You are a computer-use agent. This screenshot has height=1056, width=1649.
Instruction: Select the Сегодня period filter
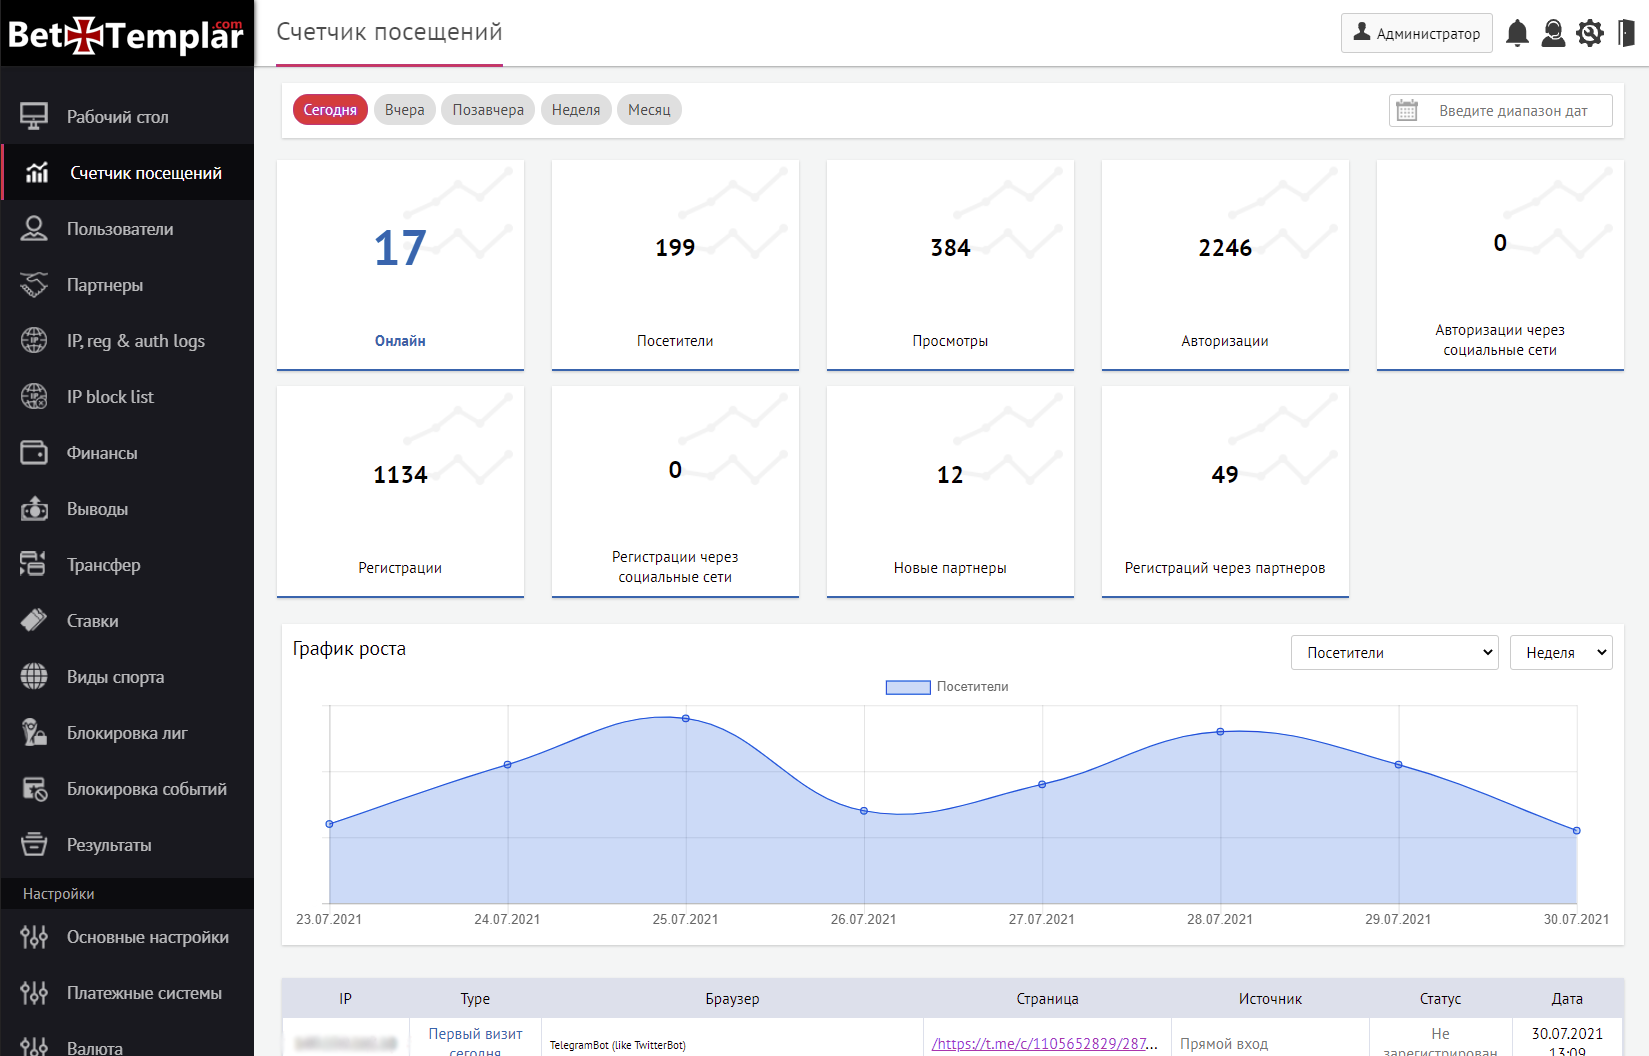330,110
